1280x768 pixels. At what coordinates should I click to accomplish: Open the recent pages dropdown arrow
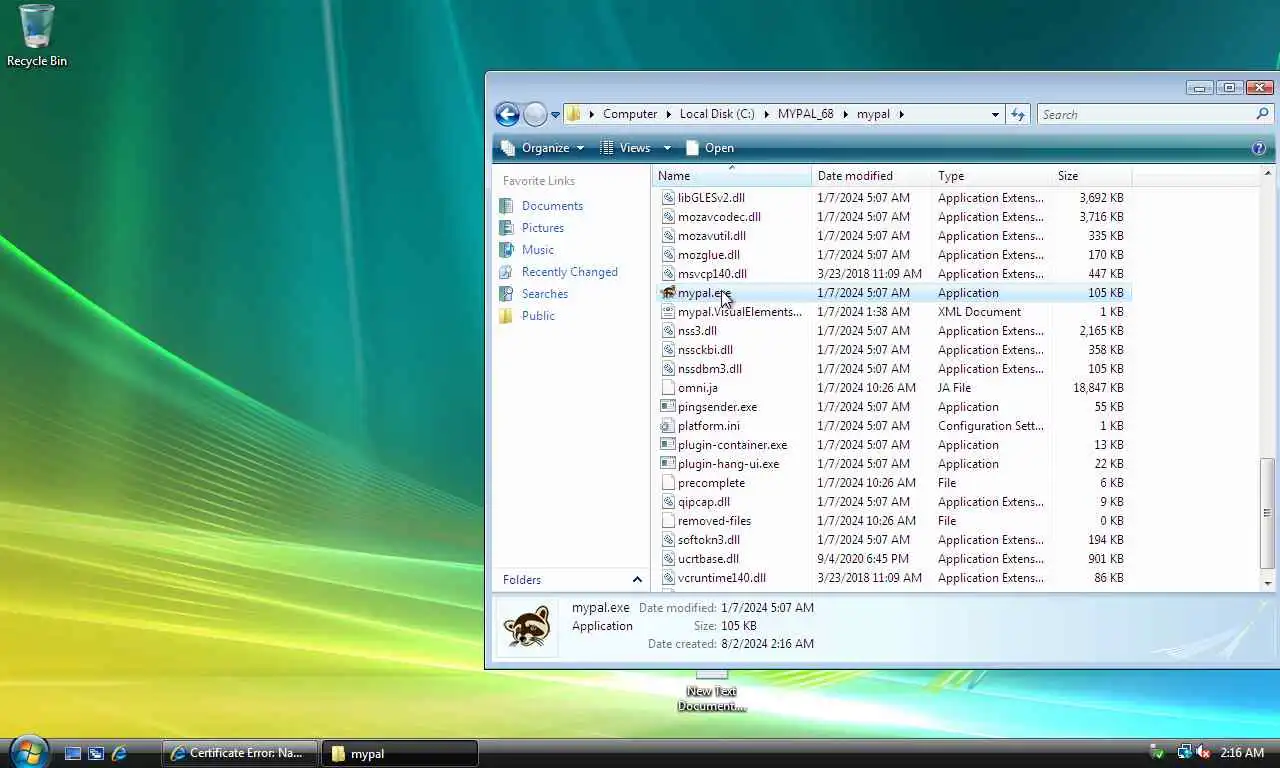coord(555,115)
